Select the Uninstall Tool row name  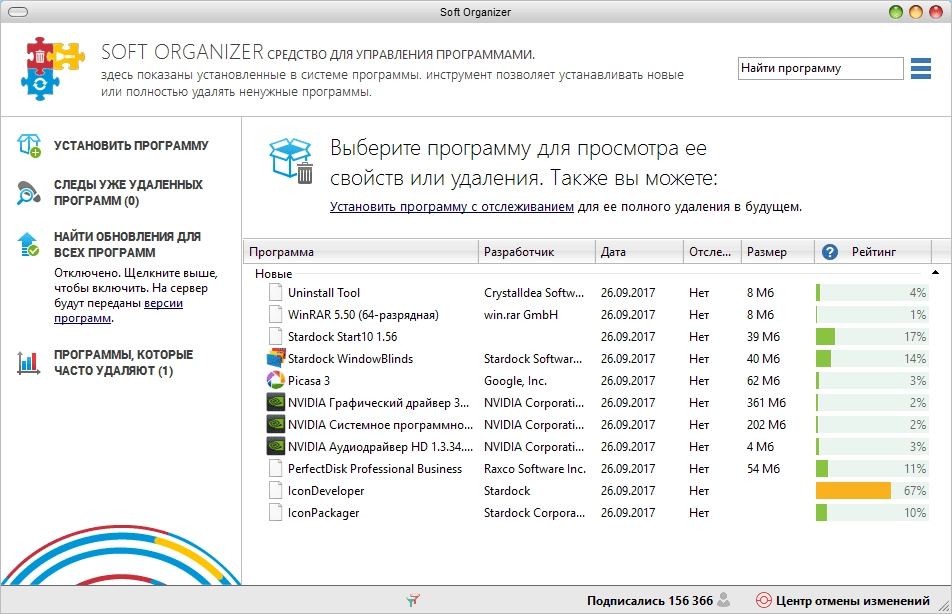tap(324, 292)
